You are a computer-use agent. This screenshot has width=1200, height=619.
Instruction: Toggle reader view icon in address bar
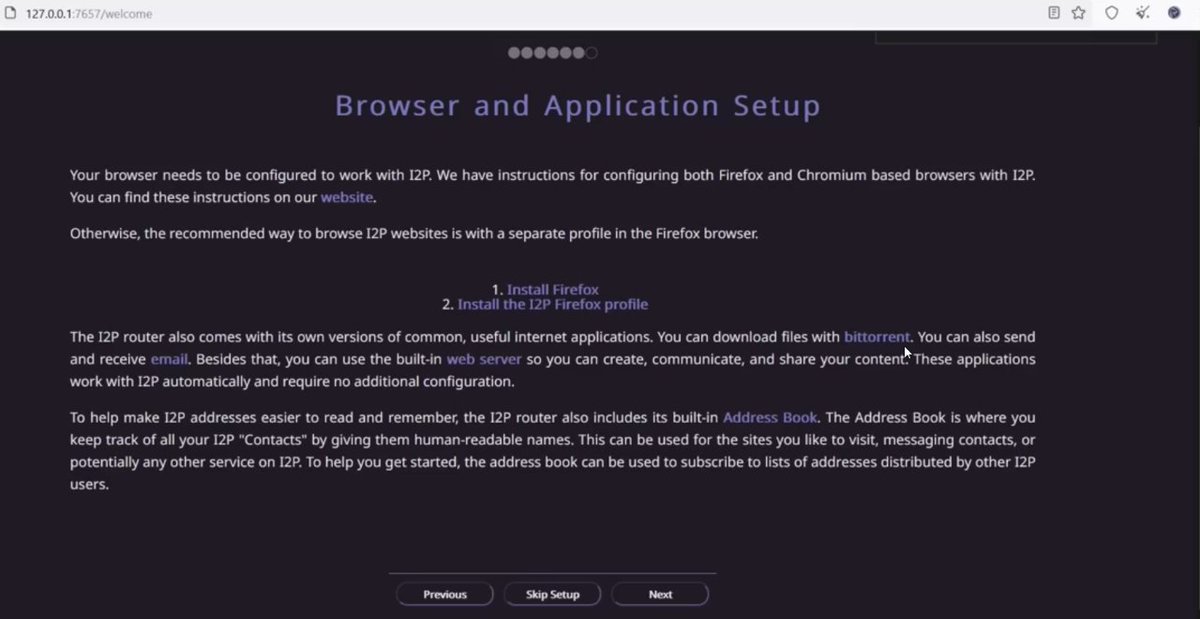(1054, 13)
